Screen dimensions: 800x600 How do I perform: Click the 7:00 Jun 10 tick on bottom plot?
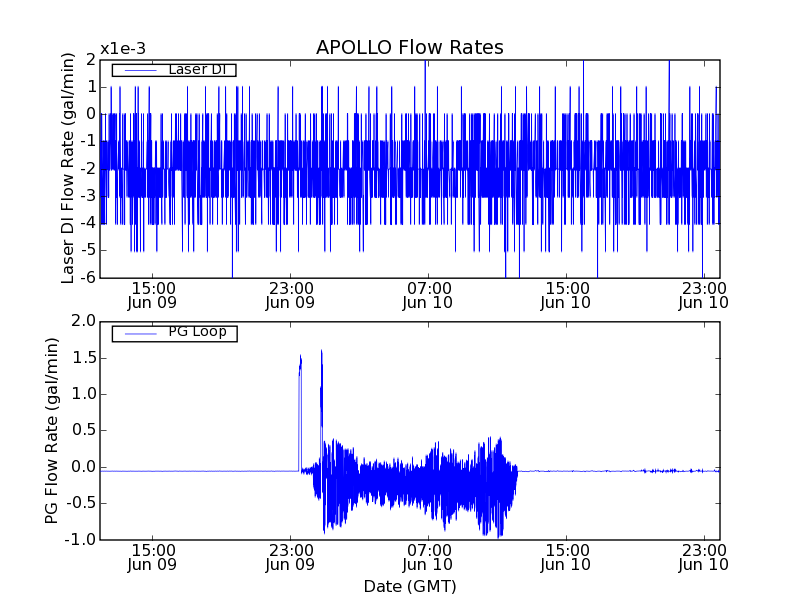tap(429, 556)
